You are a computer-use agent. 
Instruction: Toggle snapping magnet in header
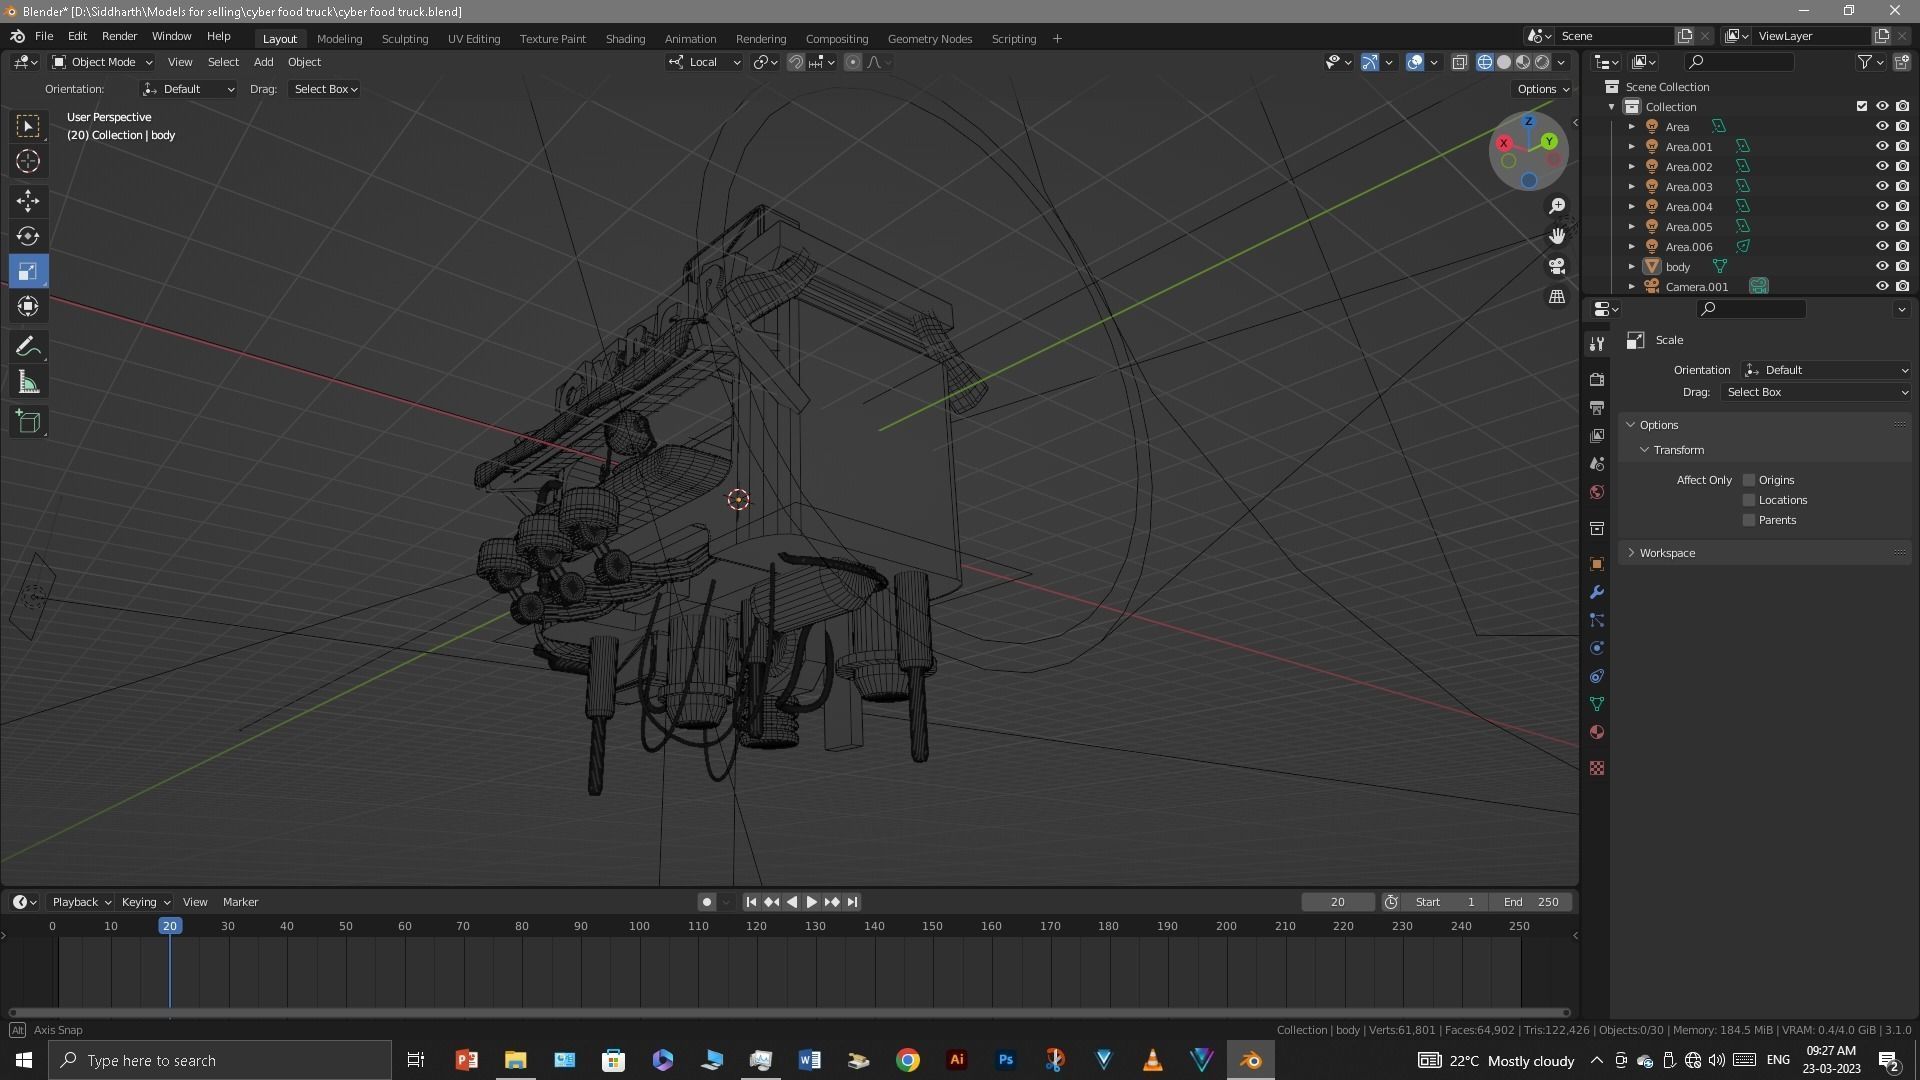click(x=796, y=62)
